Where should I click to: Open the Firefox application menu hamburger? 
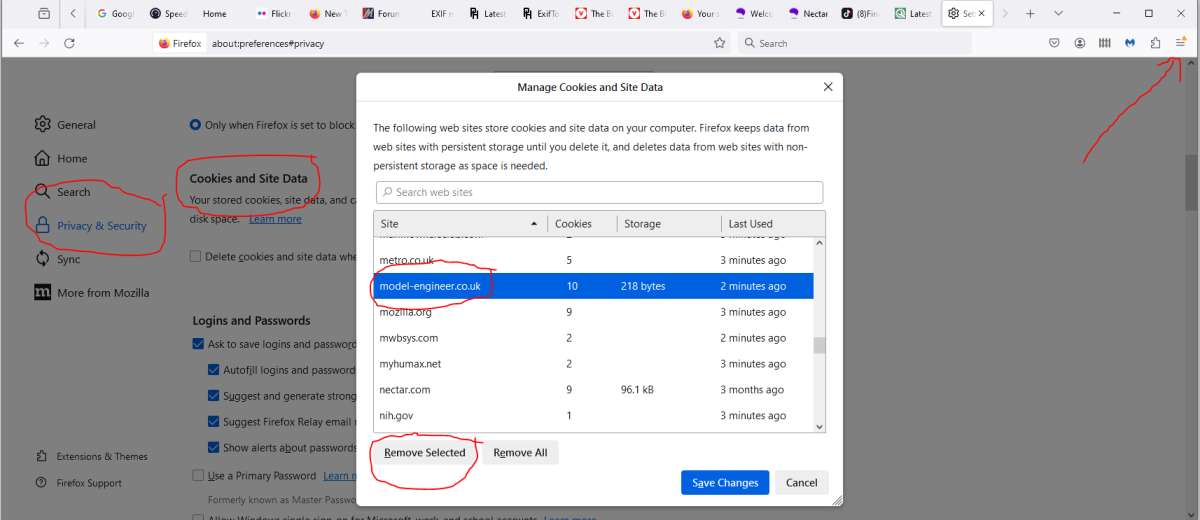[1181, 43]
